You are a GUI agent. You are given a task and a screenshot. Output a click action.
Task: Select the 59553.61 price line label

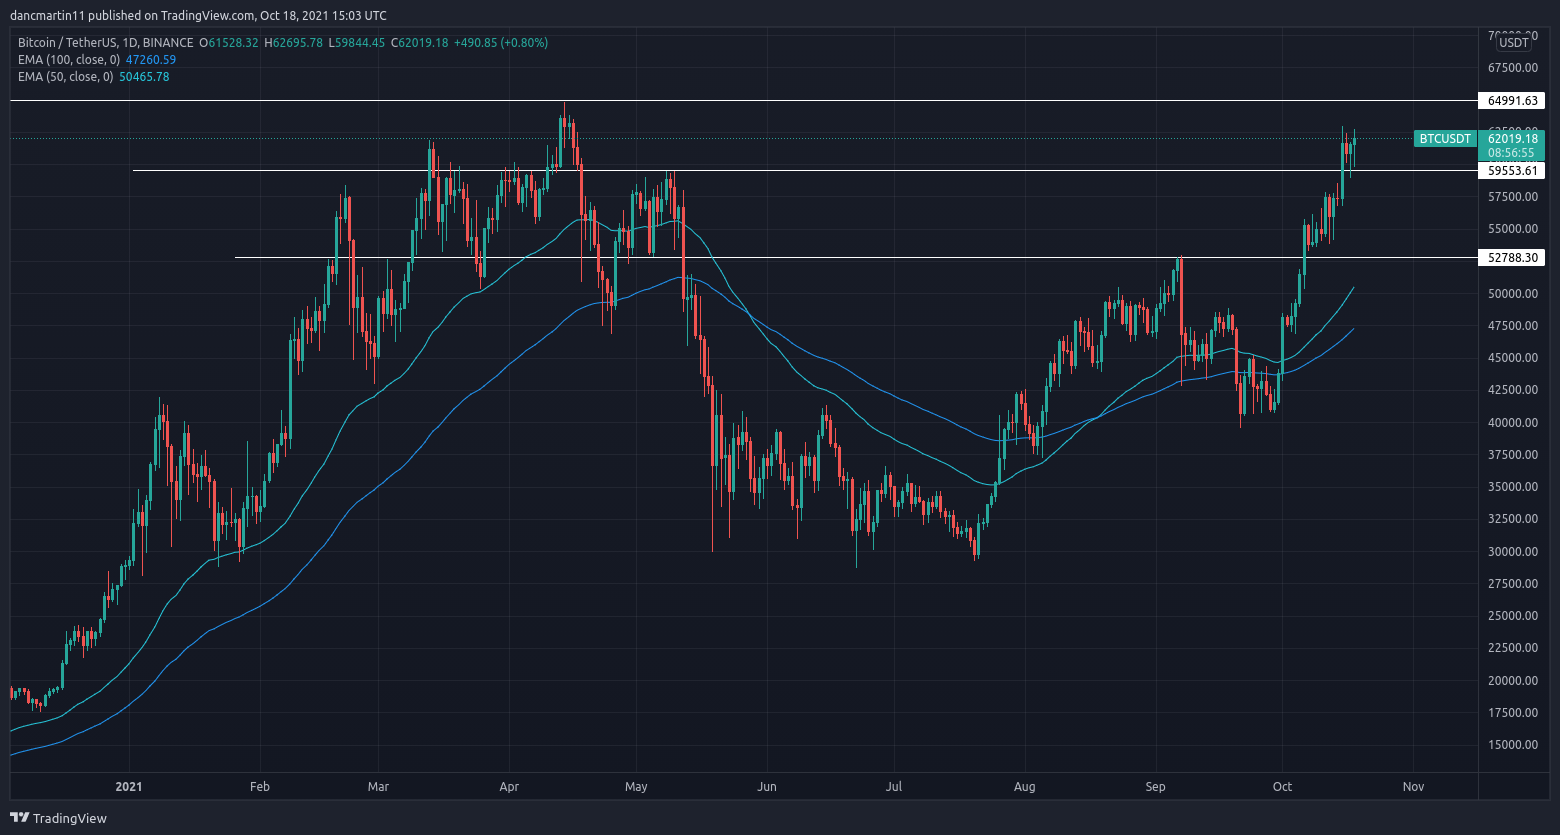[1511, 171]
